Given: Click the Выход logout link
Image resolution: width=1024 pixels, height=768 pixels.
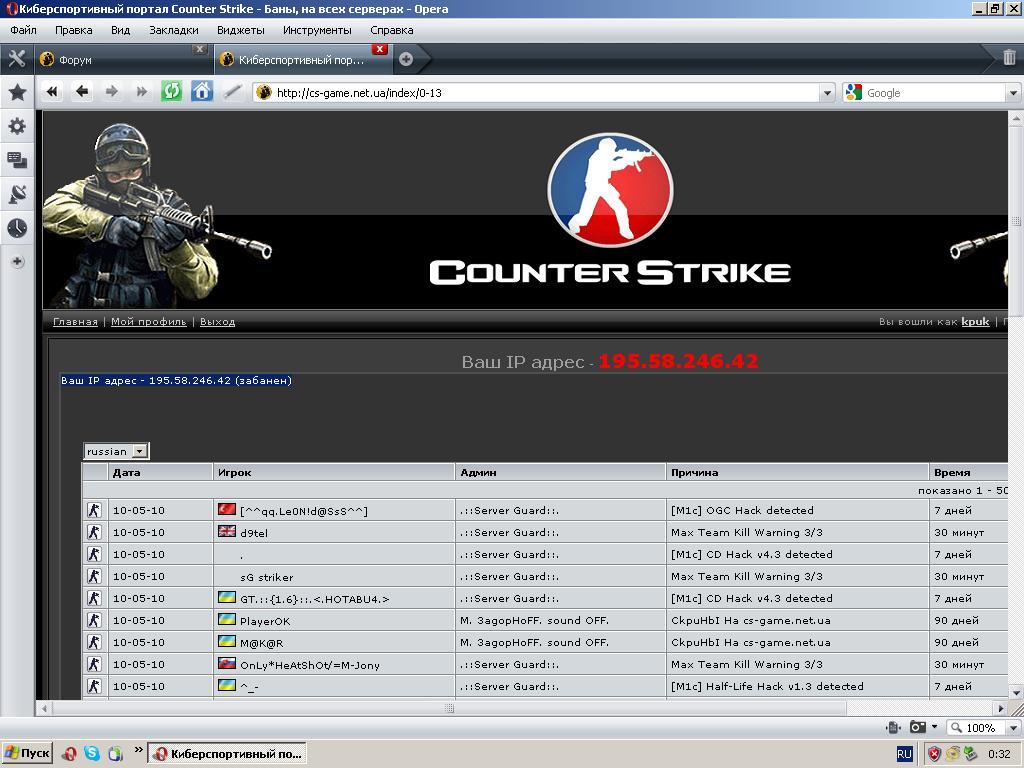Looking at the screenshot, I should (x=217, y=321).
